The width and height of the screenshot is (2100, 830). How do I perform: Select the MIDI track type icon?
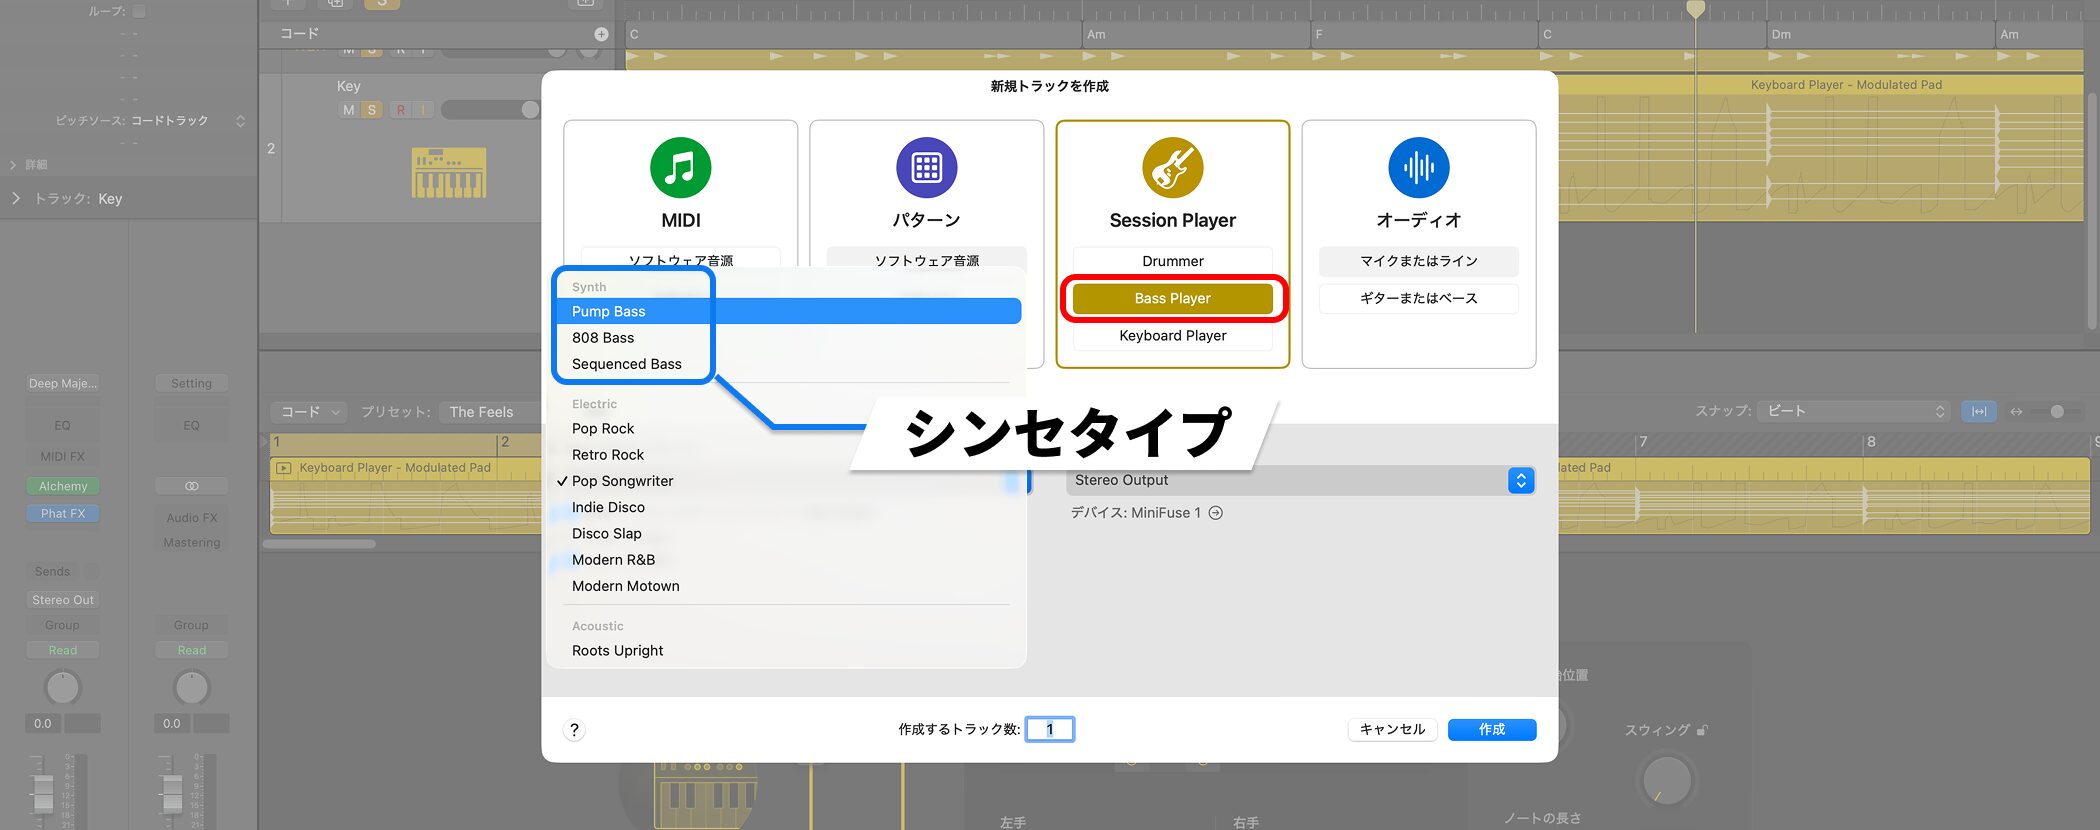coord(680,168)
